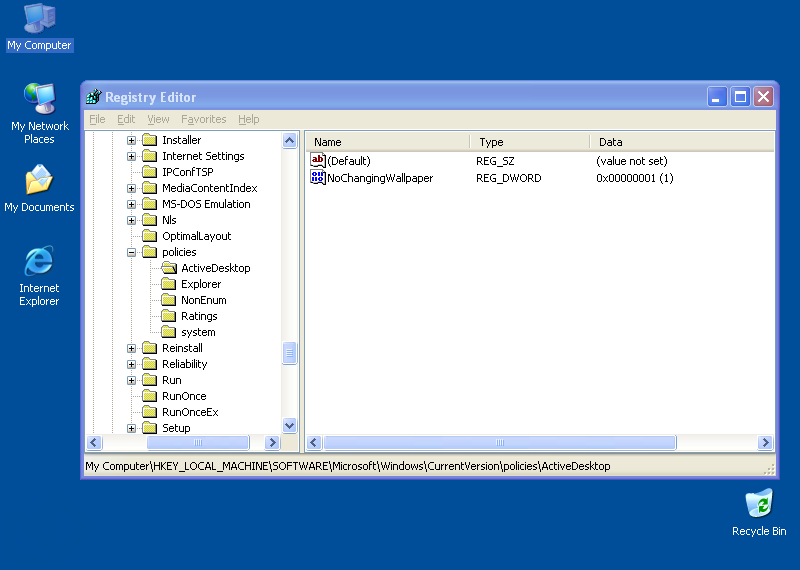Click values pane scroll right arrow
The width and height of the screenshot is (800, 570).
click(x=765, y=442)
